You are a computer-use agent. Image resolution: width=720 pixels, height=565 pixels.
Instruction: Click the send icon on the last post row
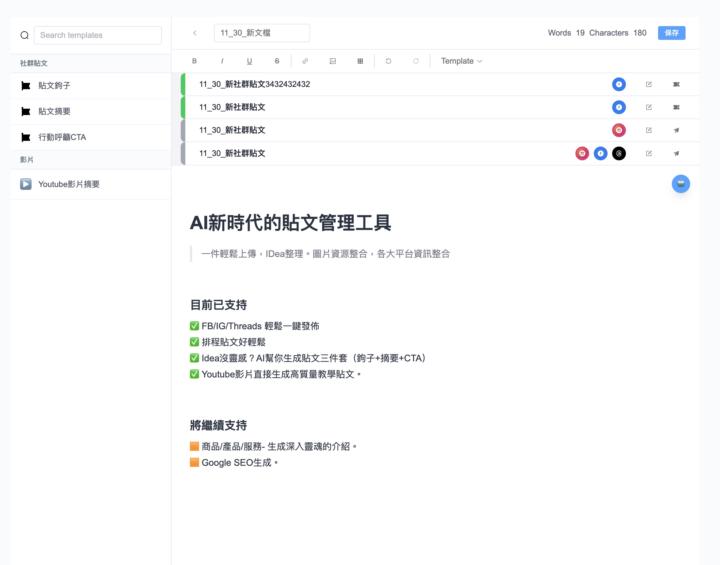coord(676,153)
